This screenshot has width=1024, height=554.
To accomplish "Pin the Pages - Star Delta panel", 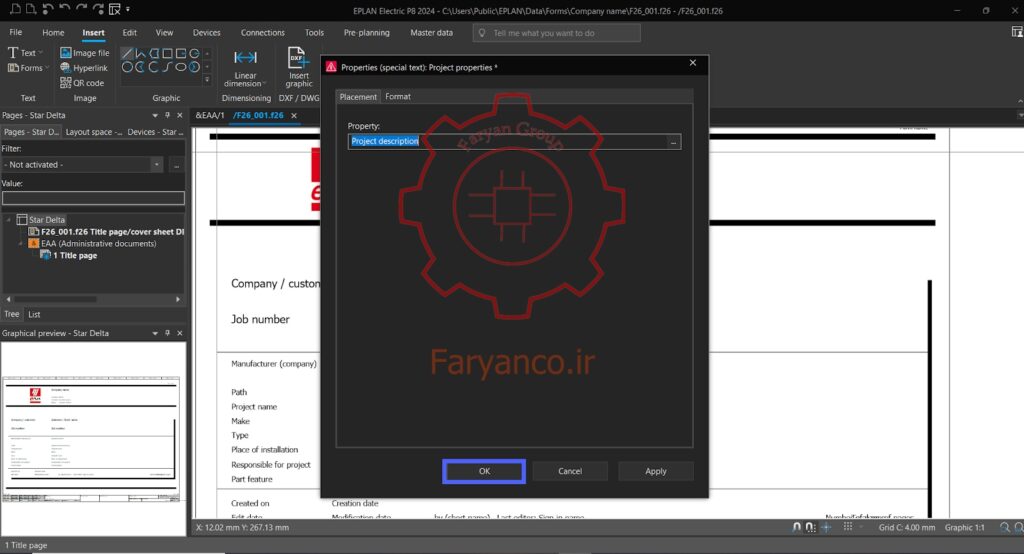I will click(x=167, y=115).
